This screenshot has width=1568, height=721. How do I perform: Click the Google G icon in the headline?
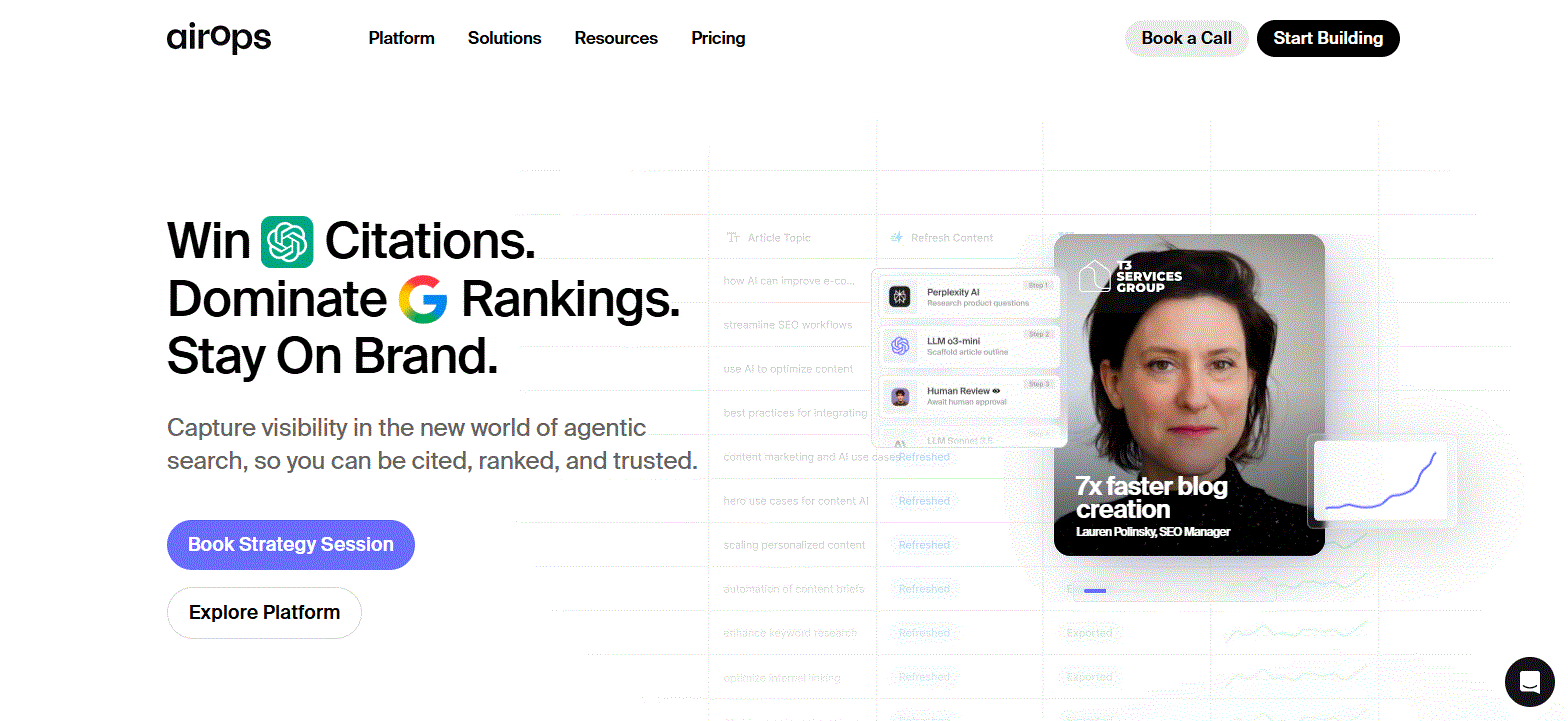[x=423, y=299]
